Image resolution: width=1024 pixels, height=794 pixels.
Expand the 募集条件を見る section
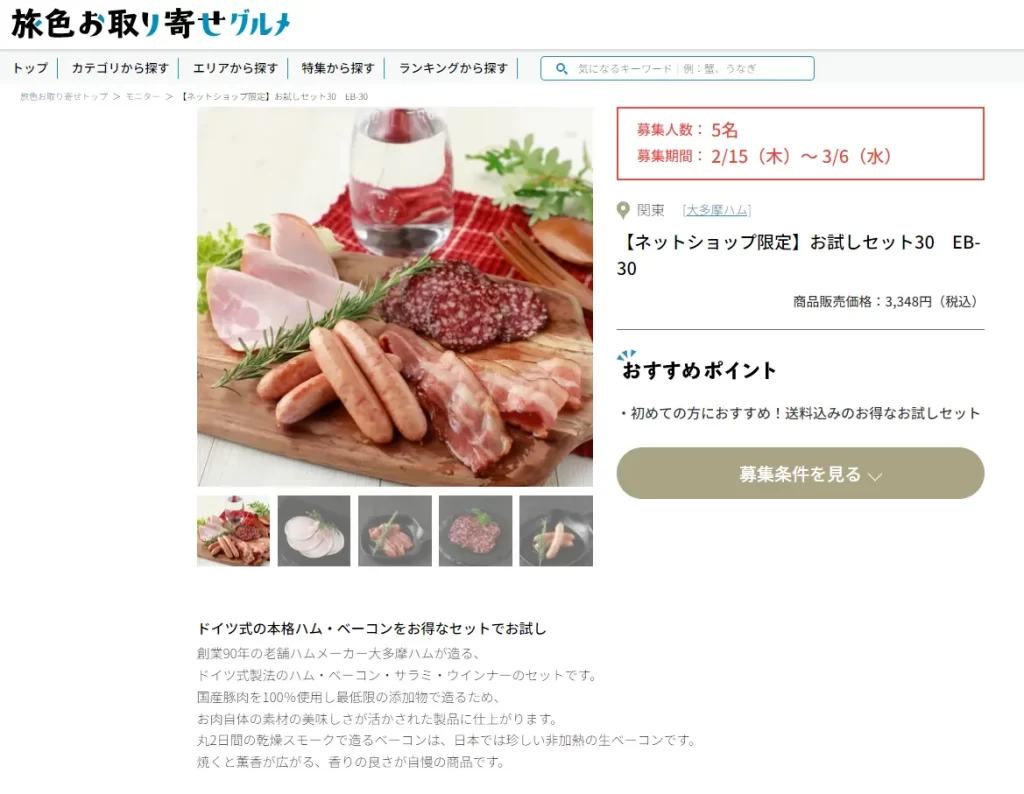pos(800,473)
